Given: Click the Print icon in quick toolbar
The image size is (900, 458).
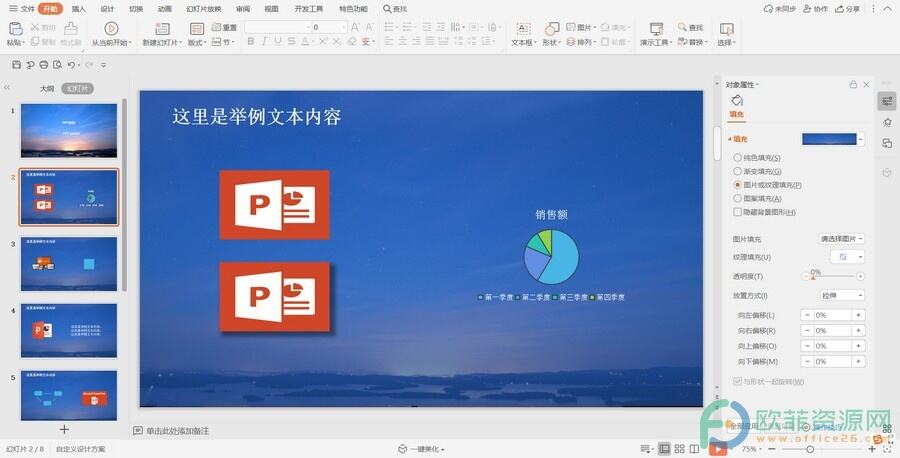Looking at the screenshot, I should coord(44,65).
